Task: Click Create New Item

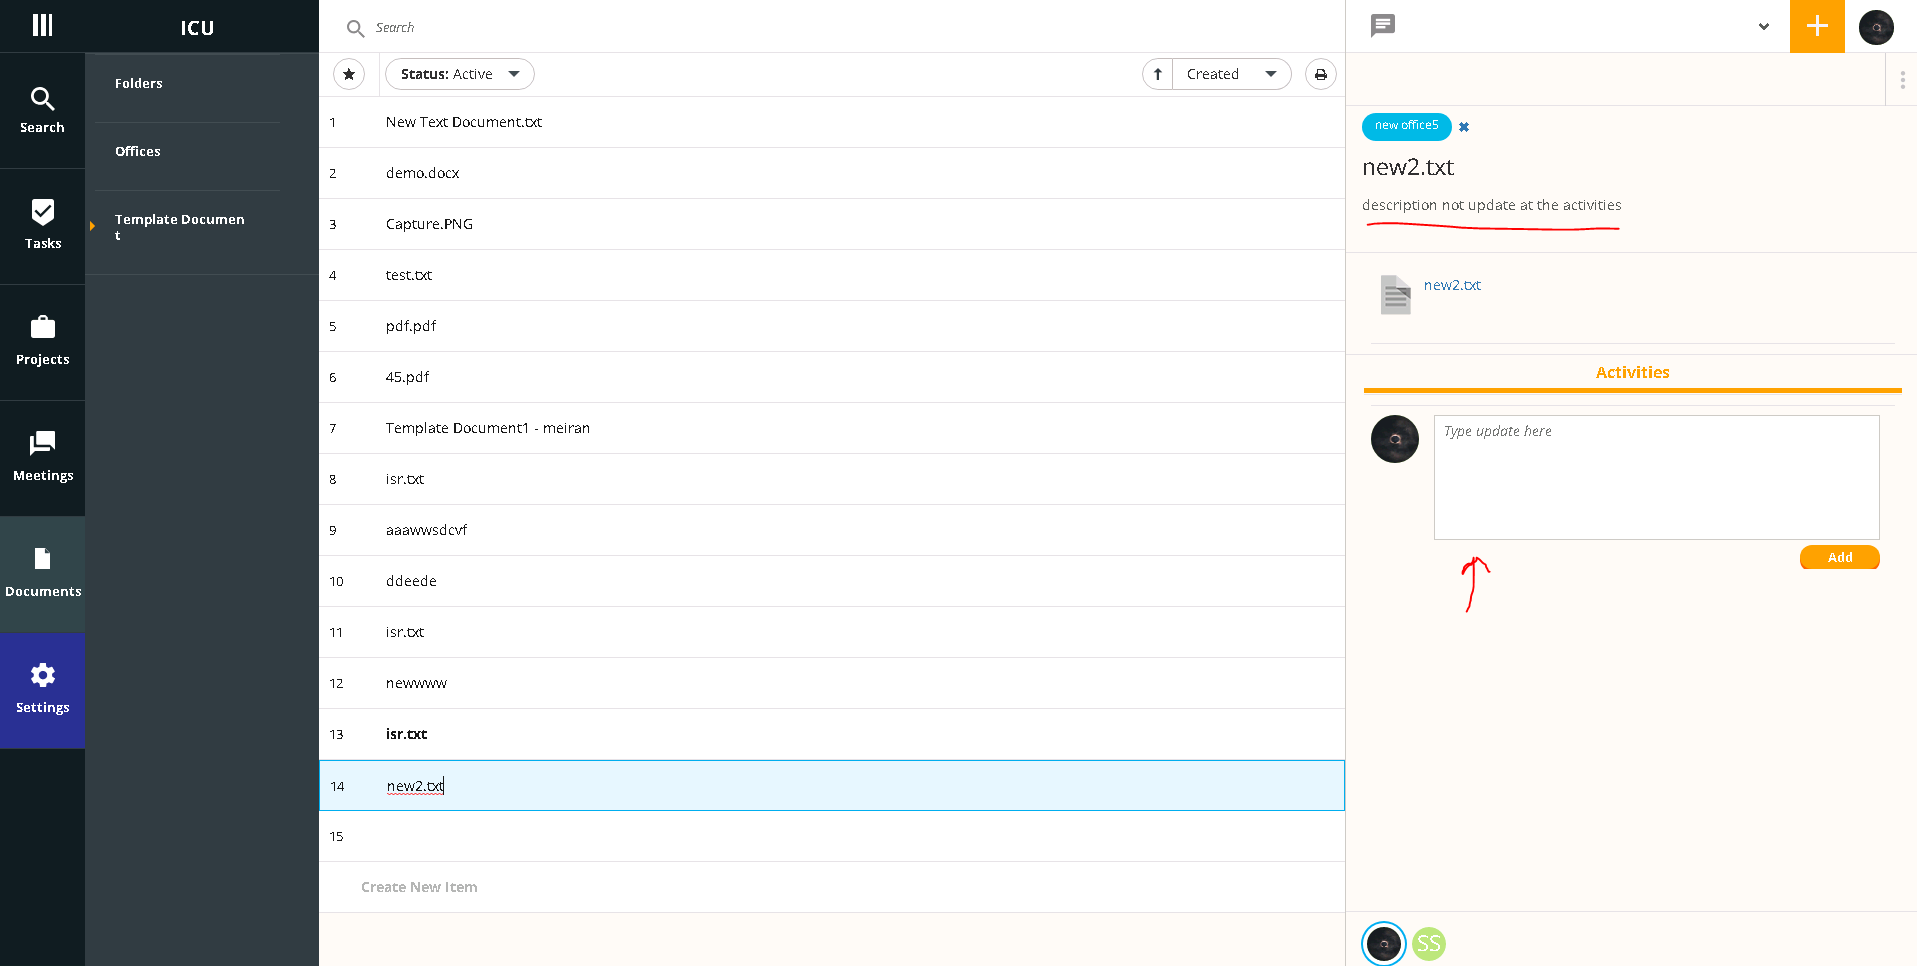Action: coord(418,887)
